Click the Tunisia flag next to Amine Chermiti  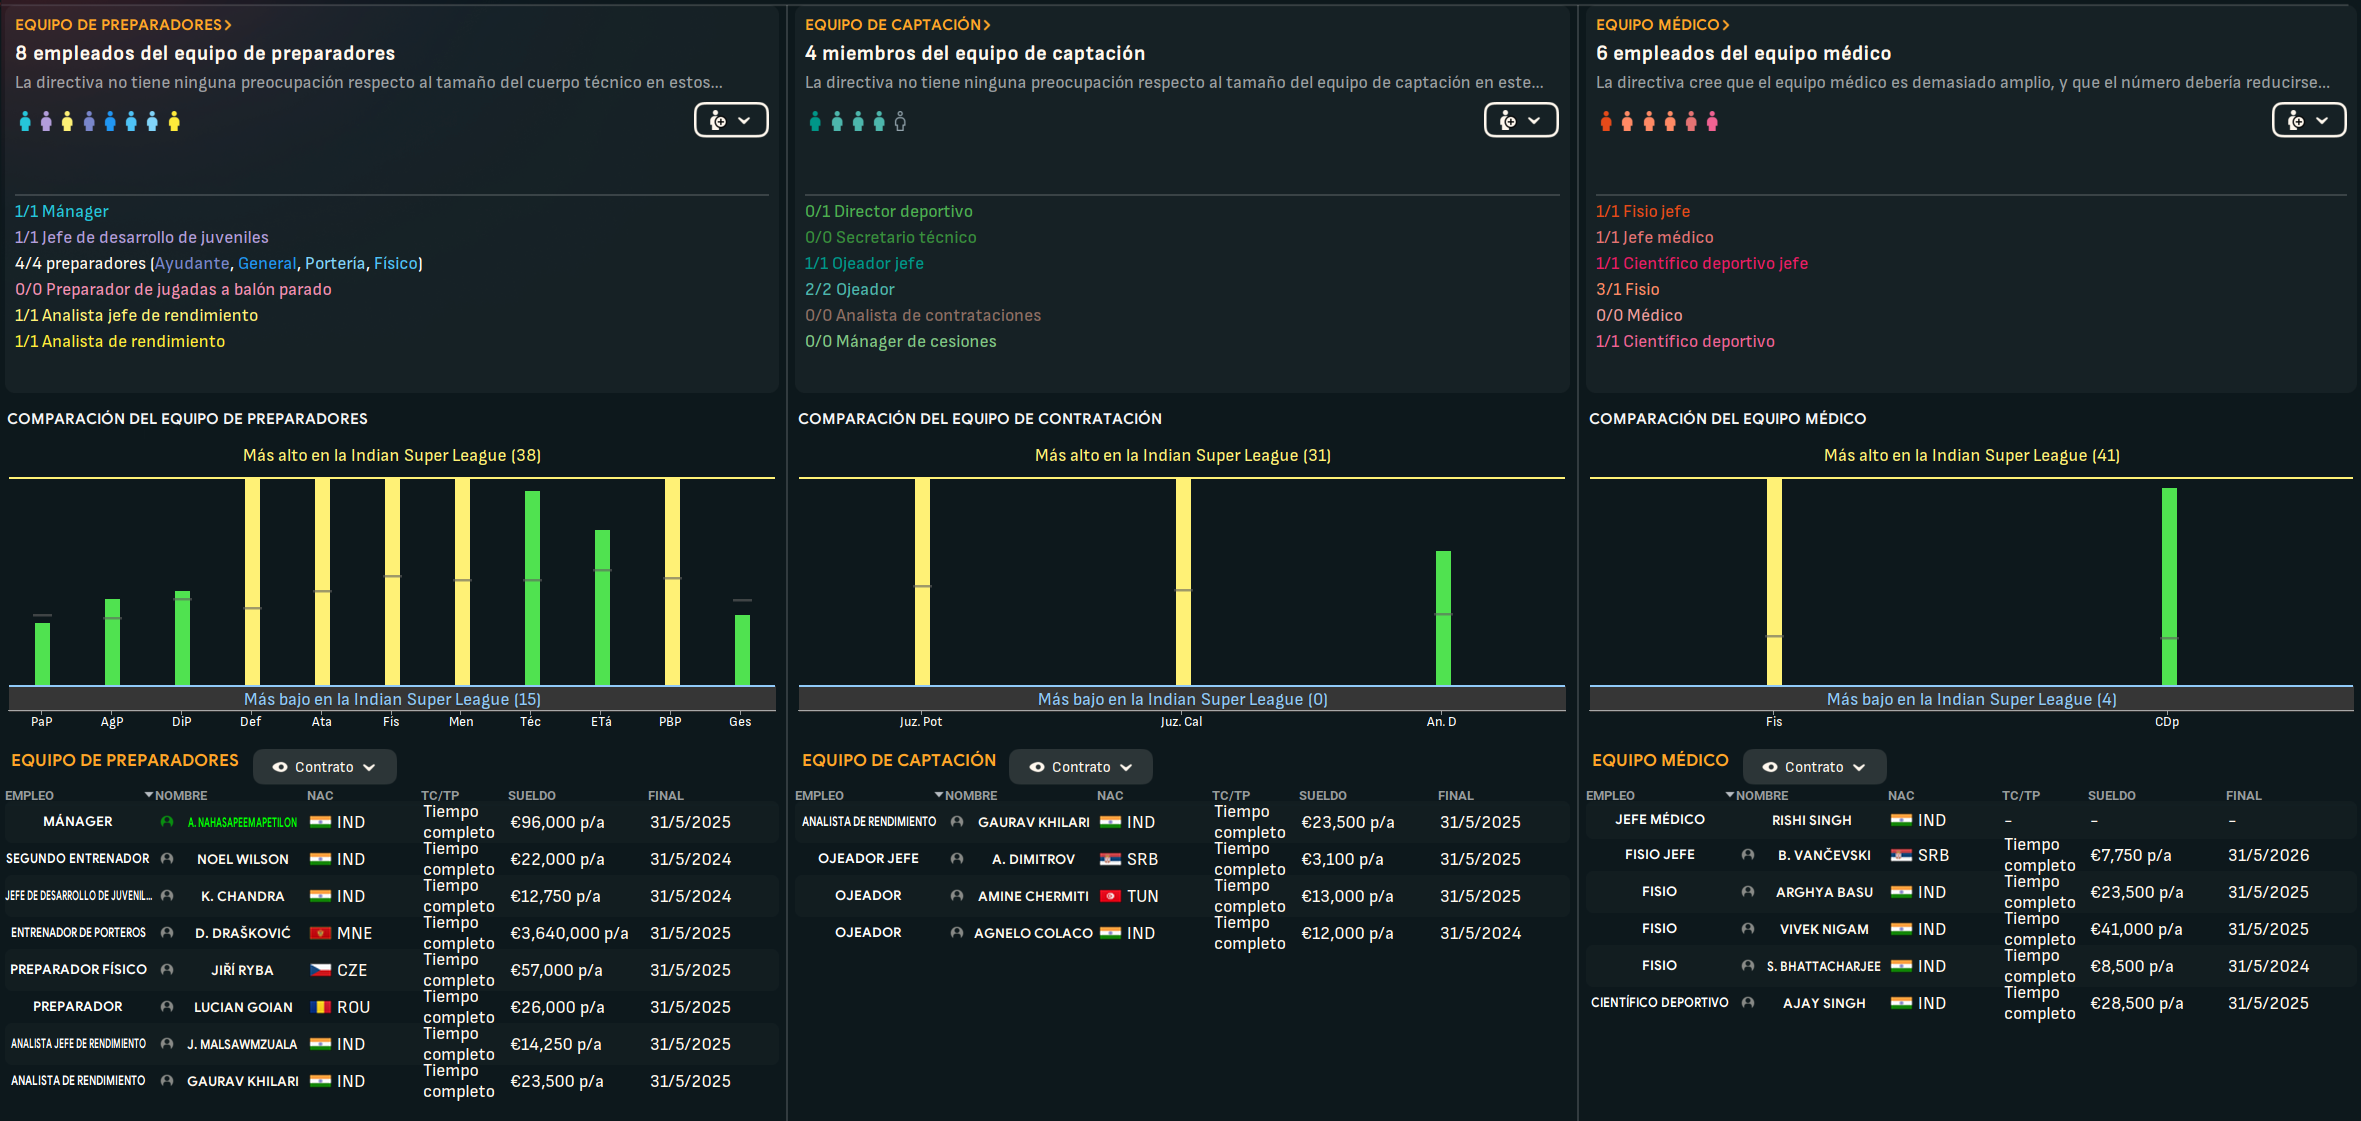[1110, 896]
